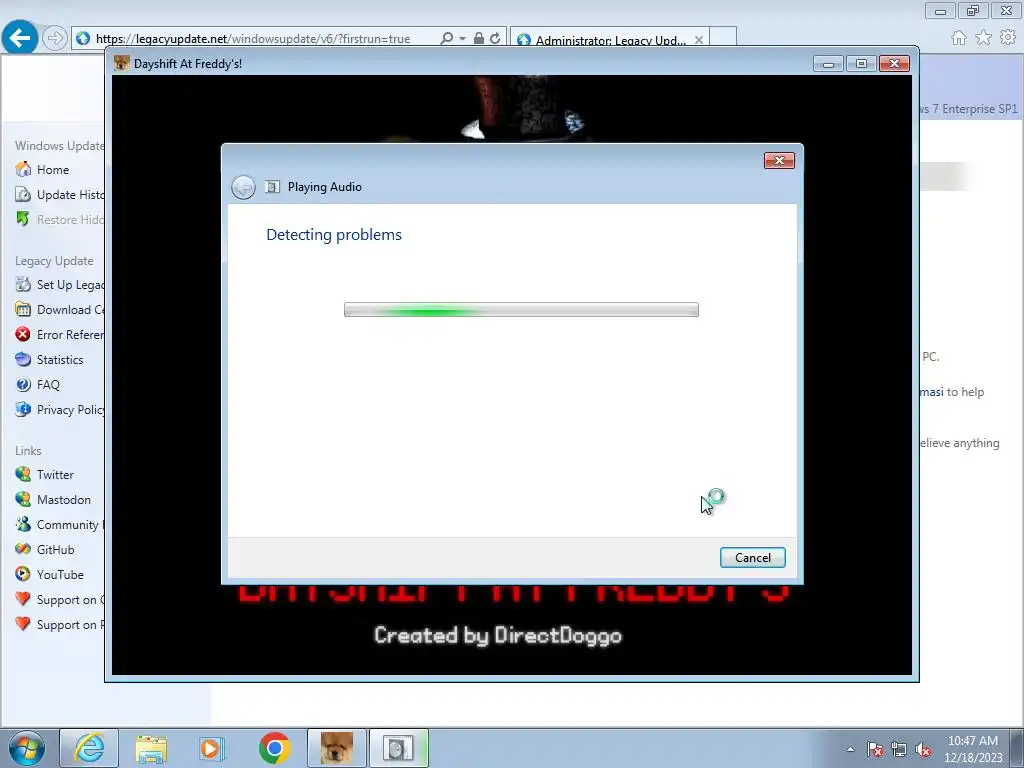Screen dimensions: 1024x768
Task: Click the Action Center flag icon
Action: [x=875, y=749]
